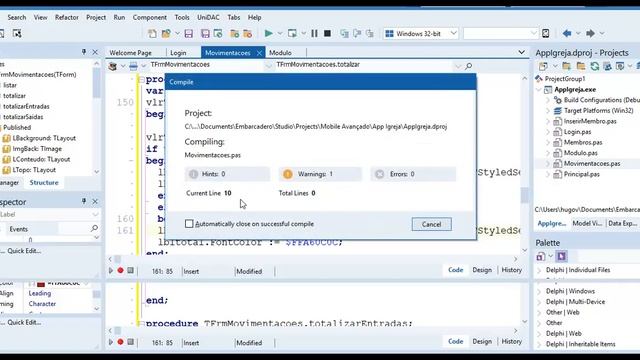Click the Errors icon in Compile dialog
This screenshot has width=640, height=360.
380,174
